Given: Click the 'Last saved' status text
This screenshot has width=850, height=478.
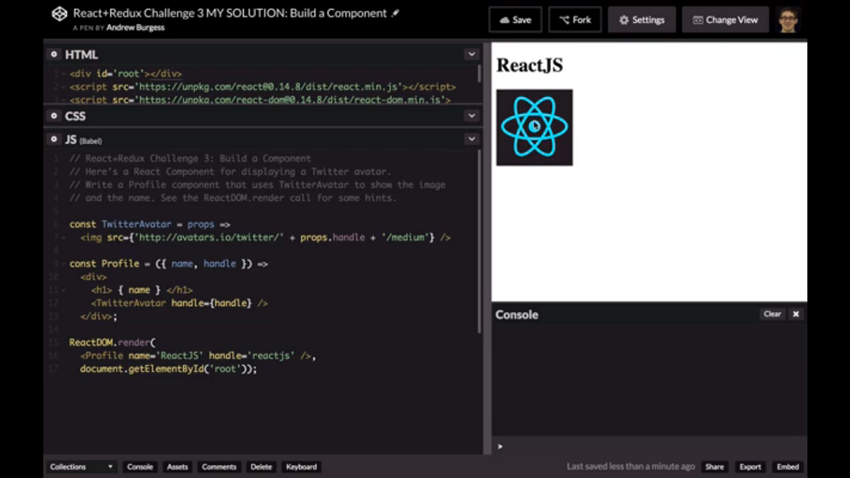Looking at the screenshot, I should pos(630,466).
